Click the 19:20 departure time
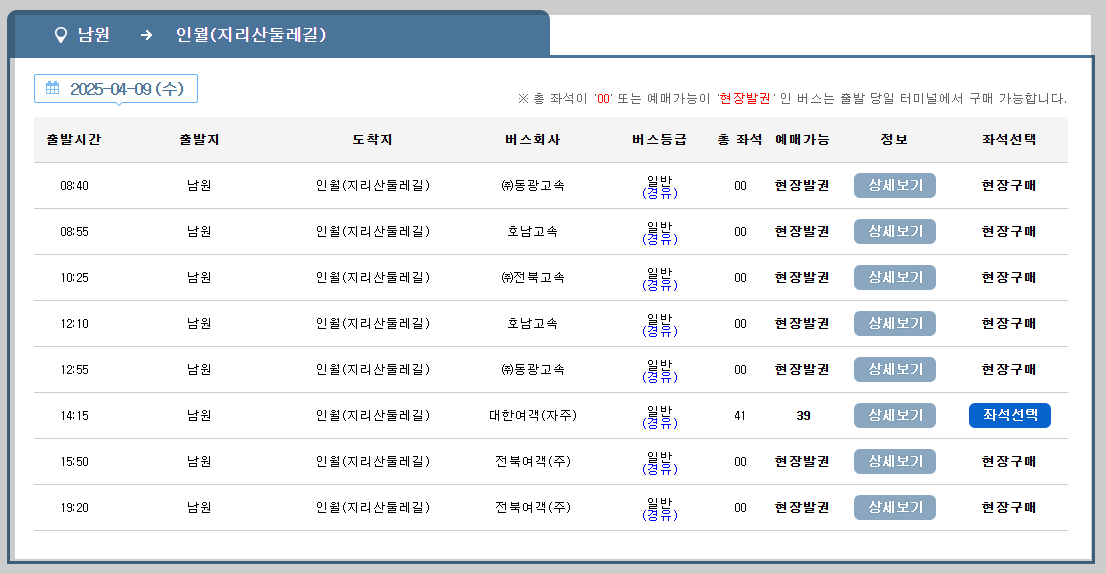The height and width of the screenshot is (574, 1106). 74,507
